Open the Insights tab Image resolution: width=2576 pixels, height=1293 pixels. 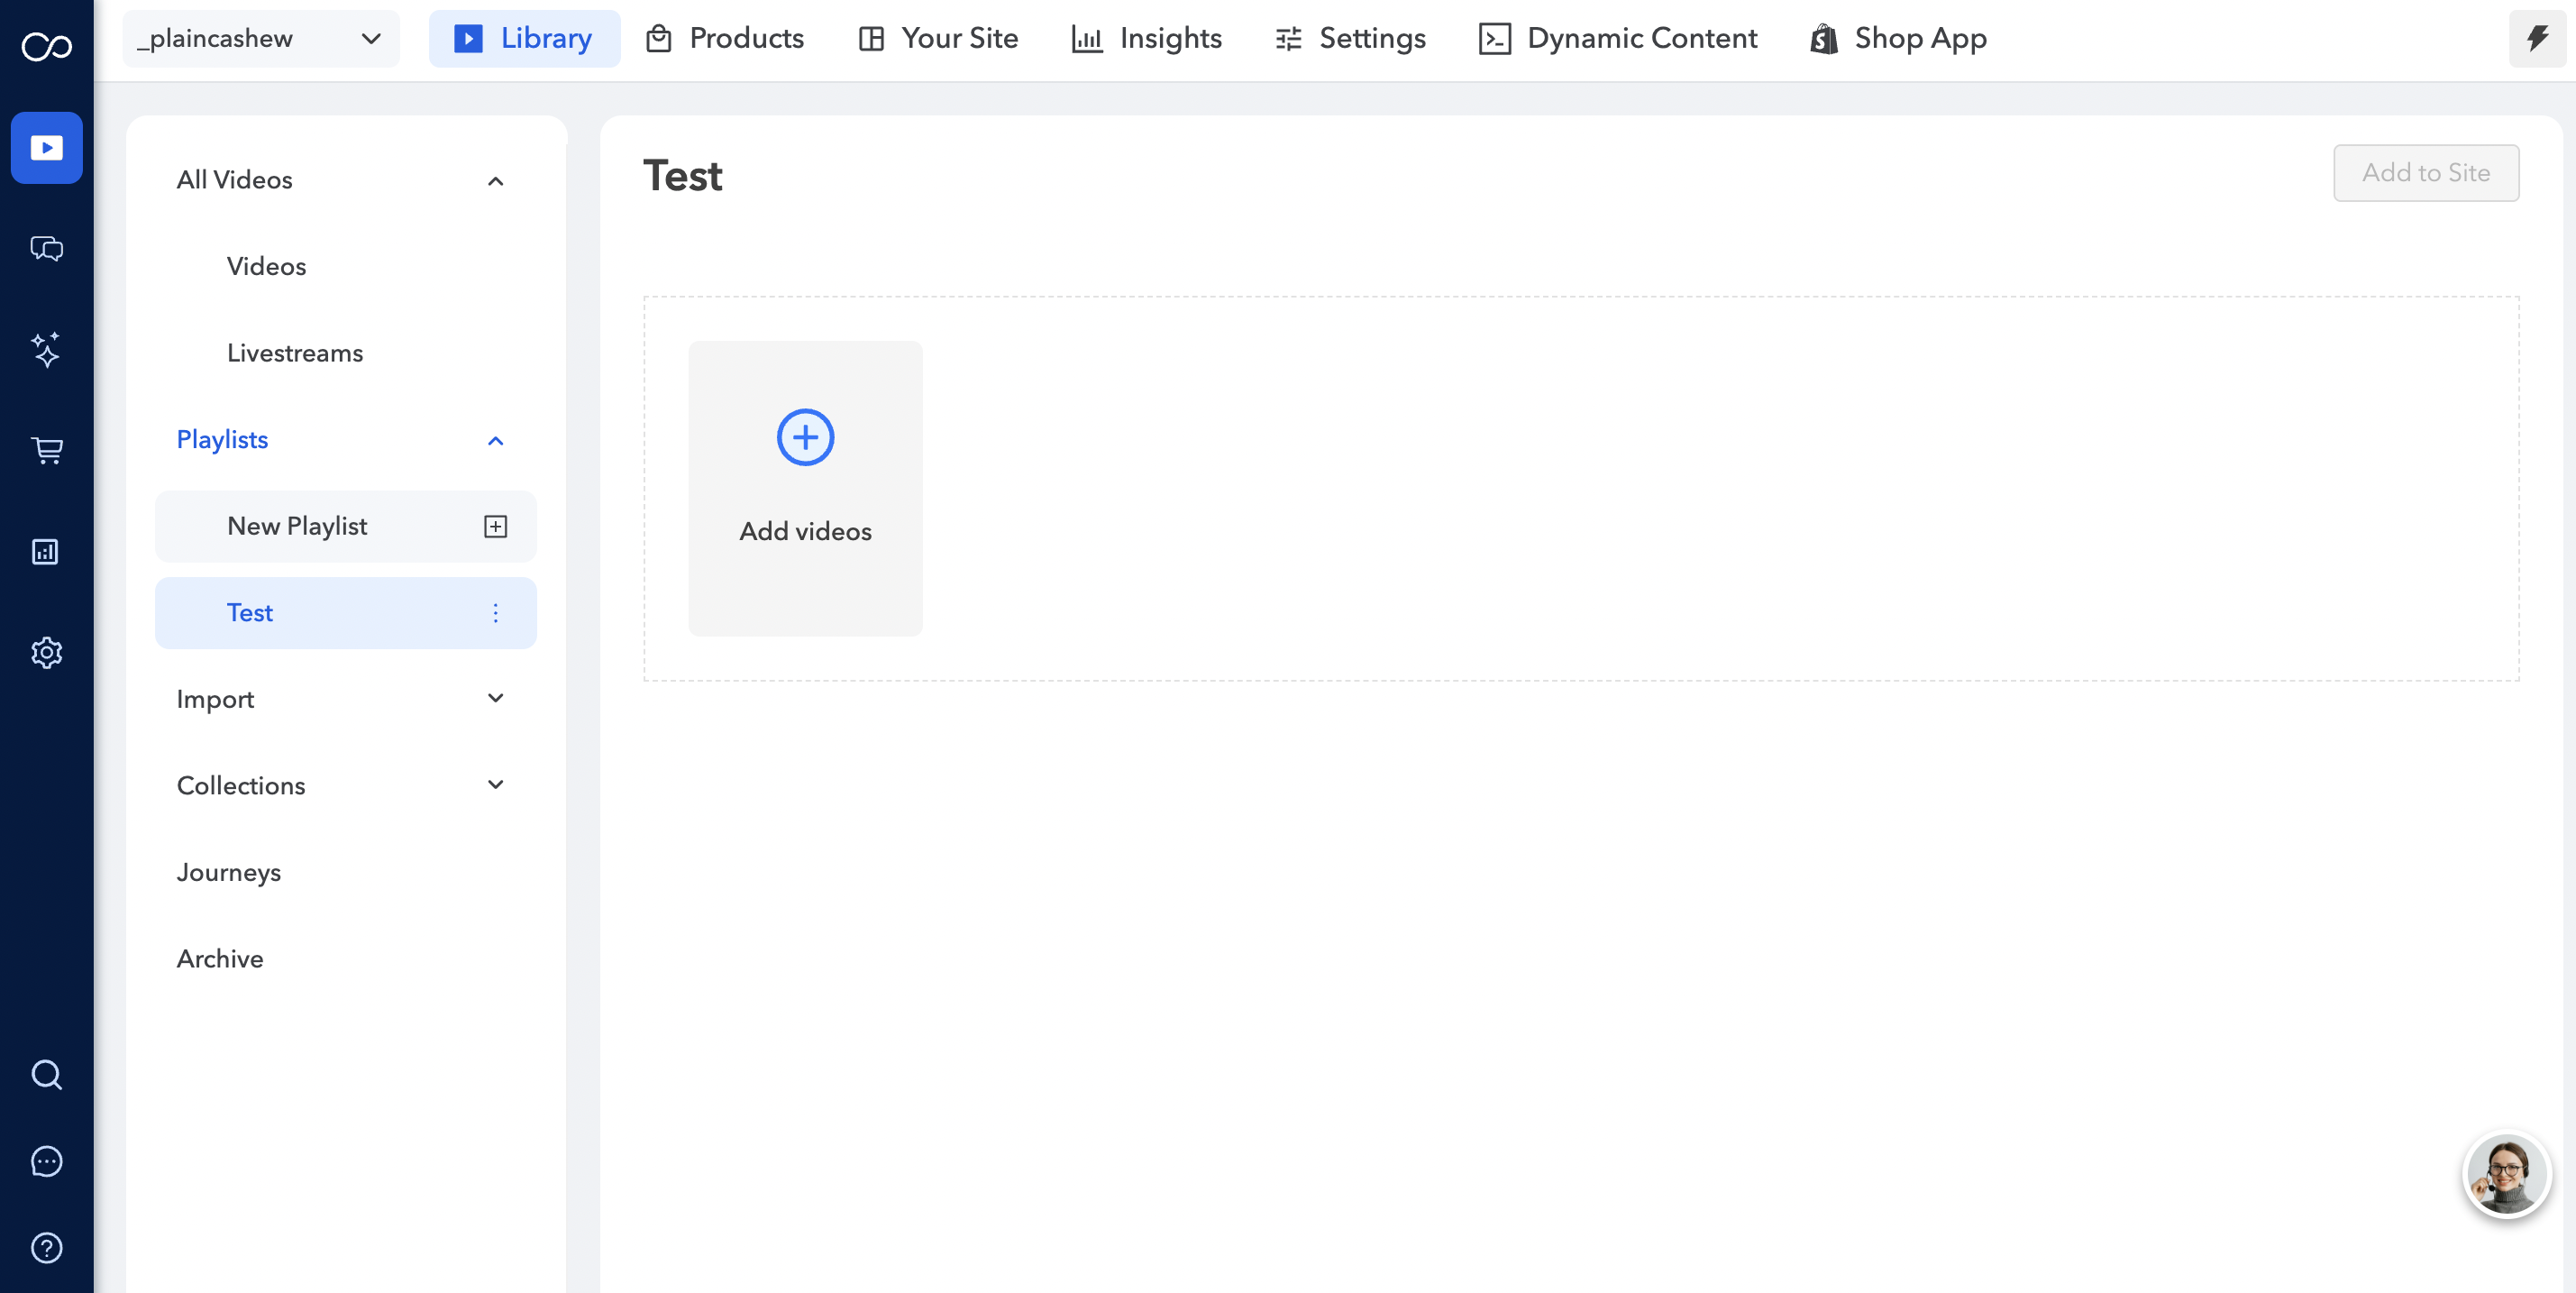(1147, 39)
